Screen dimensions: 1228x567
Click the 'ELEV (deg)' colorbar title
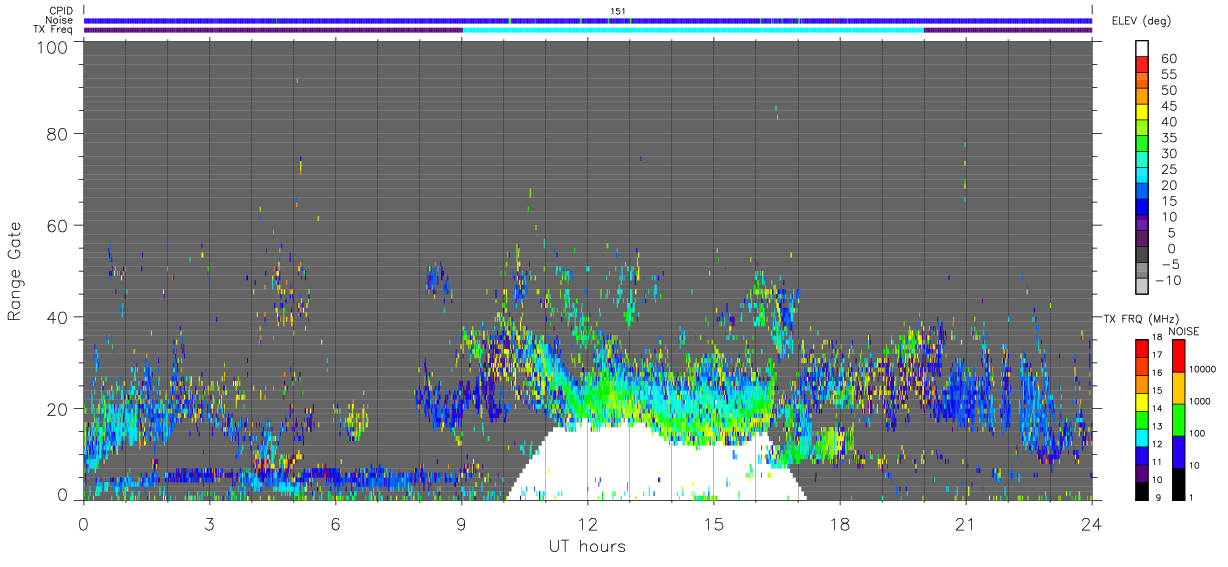pos(1142,21)
